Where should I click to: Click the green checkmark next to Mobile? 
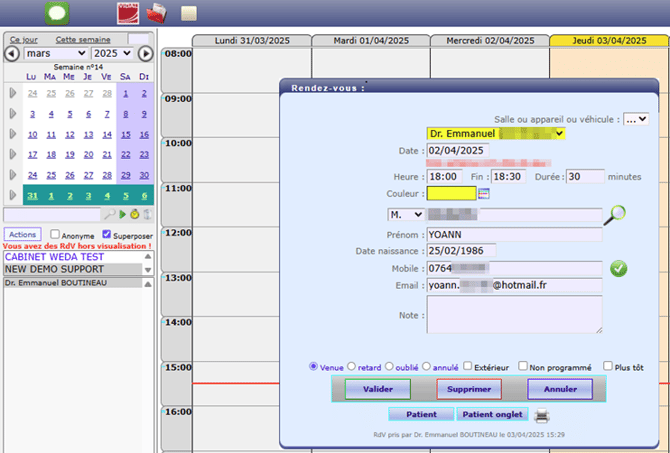pos(618,268)
